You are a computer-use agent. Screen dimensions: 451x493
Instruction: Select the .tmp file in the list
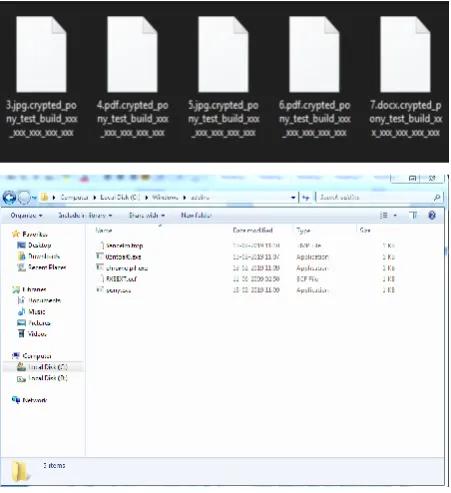(124, 246)
